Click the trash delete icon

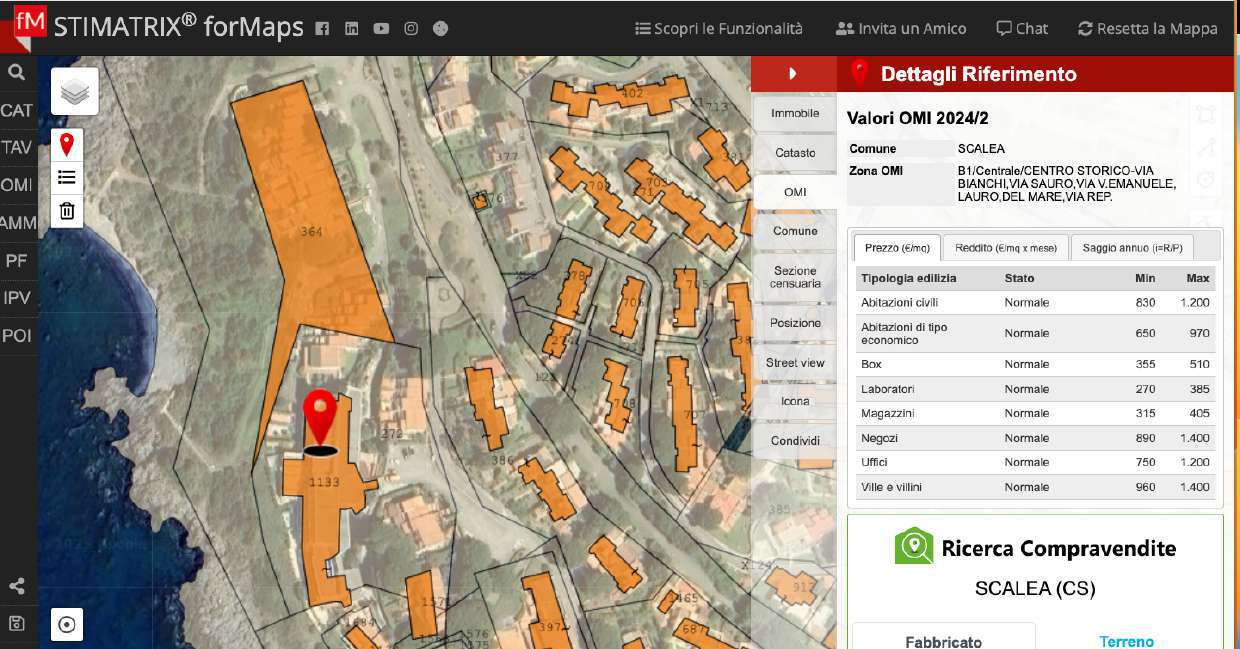pyautogui.click(x=67, y=210)
